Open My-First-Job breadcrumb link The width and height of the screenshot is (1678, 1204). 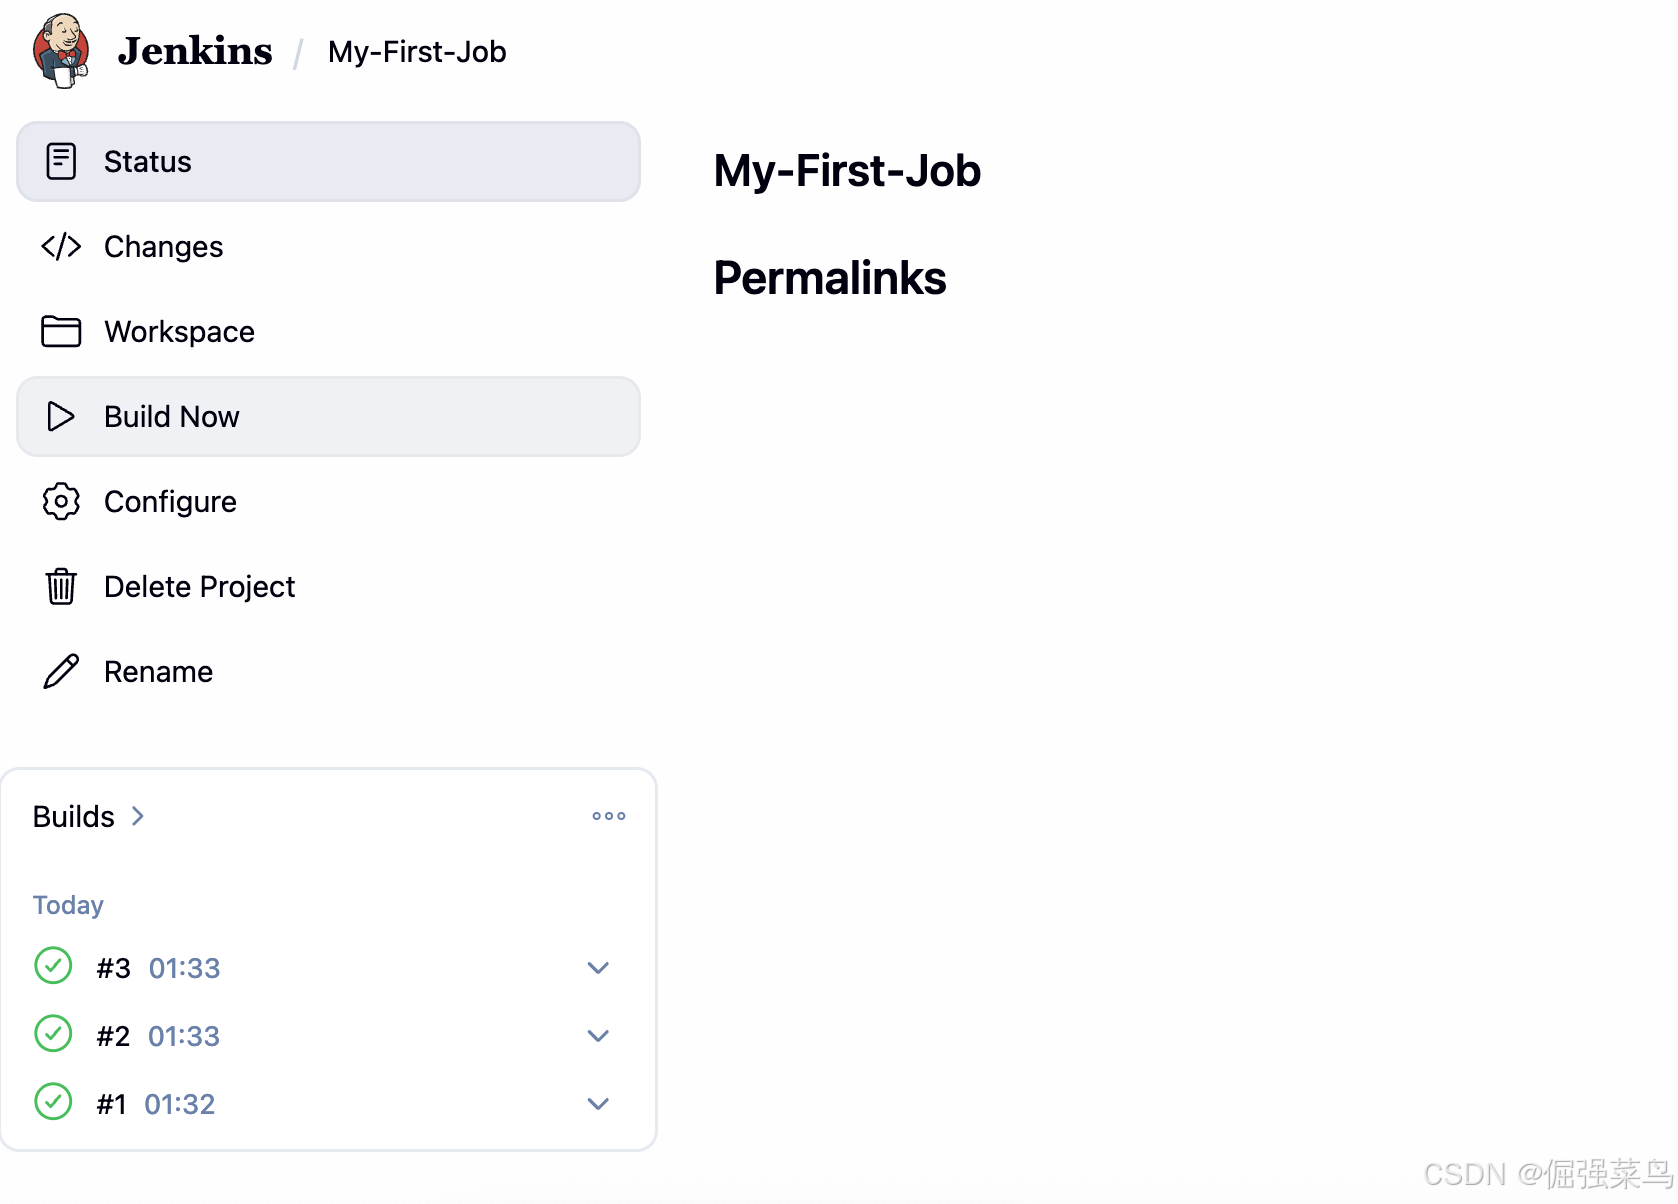(417, 52)
